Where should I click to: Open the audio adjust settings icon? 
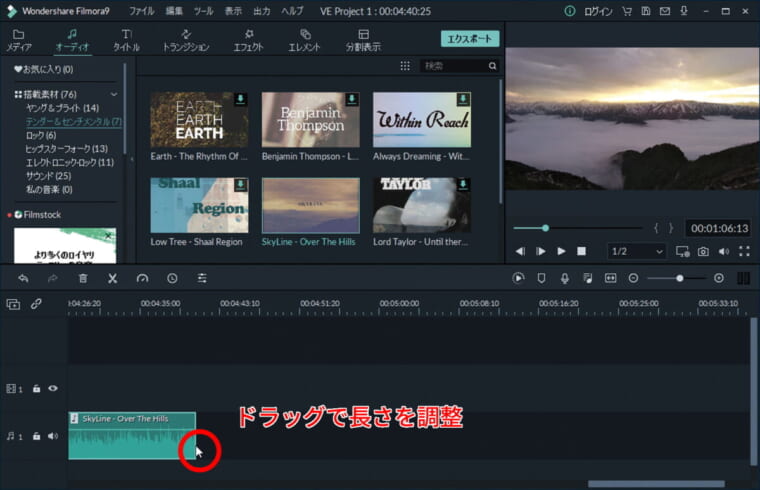point(202,278)
